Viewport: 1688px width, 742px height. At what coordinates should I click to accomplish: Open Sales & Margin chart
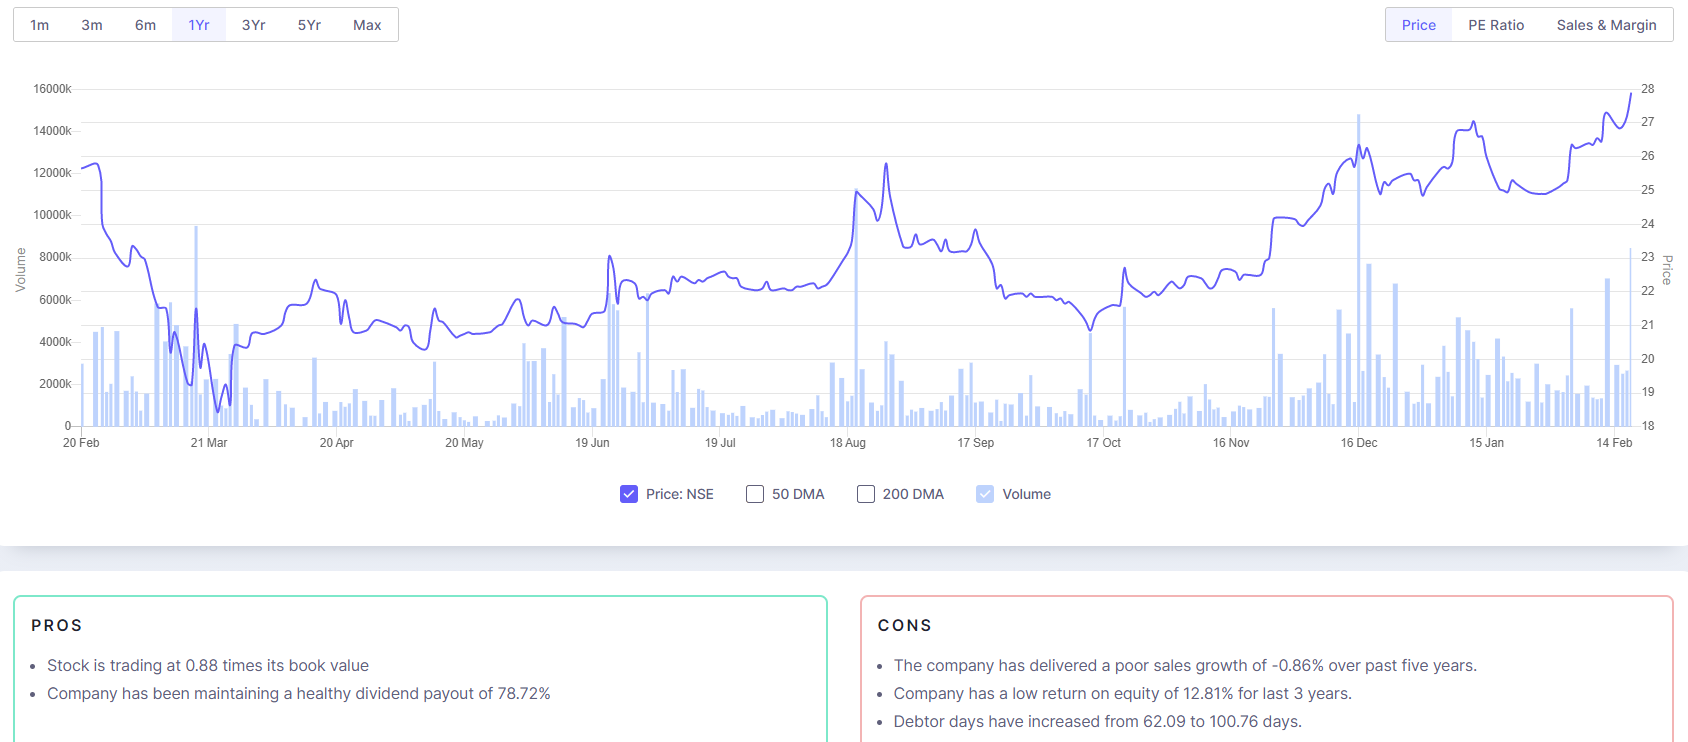point(1606,25)
